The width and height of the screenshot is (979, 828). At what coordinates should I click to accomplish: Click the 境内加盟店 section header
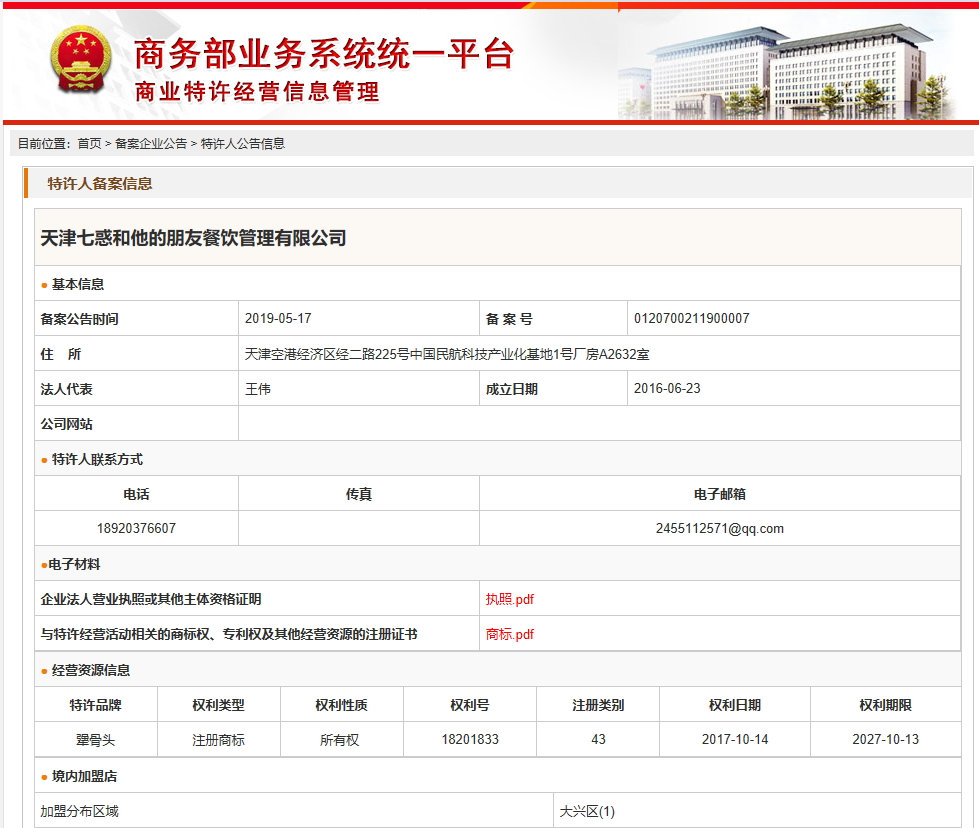[84, 776]
